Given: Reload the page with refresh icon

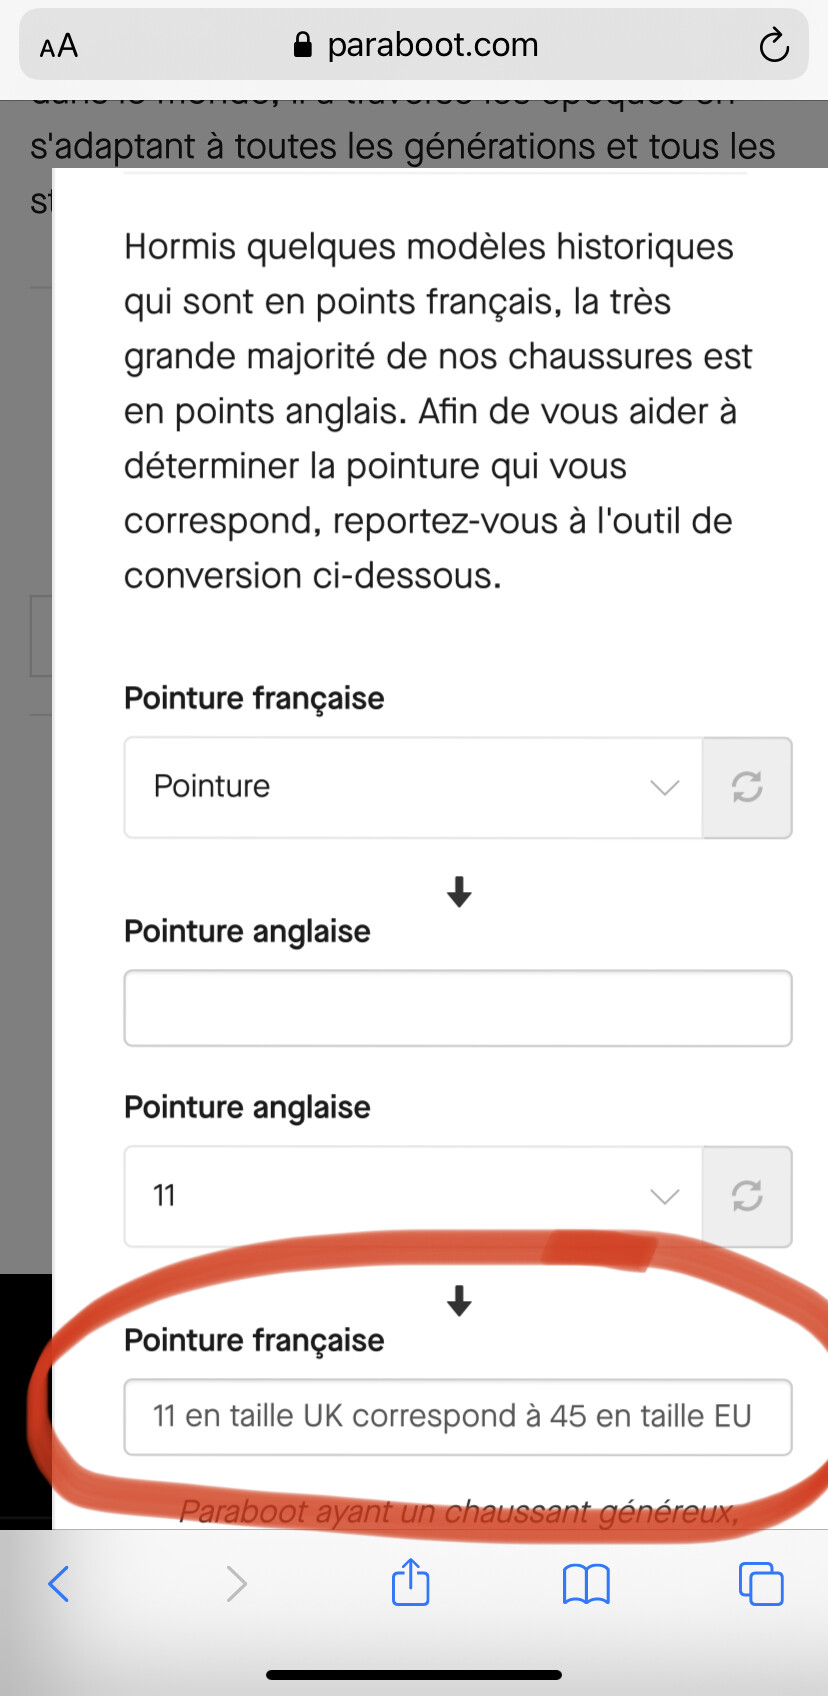Looking at the screenshot, I should [774, 45].
